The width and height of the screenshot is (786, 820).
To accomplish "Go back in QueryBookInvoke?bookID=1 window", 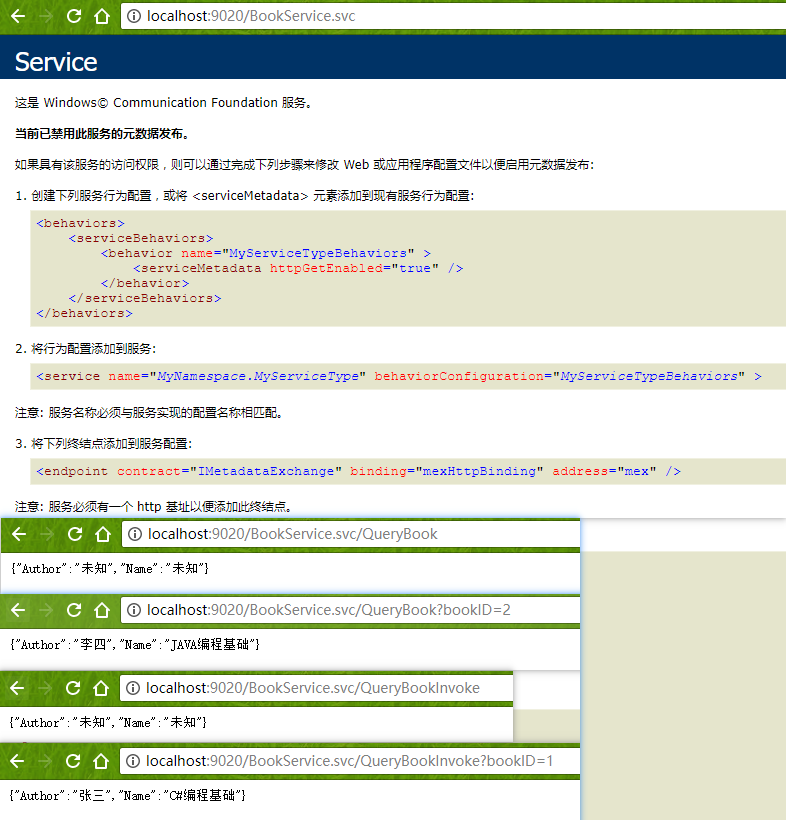I will [x=17, y=762].
